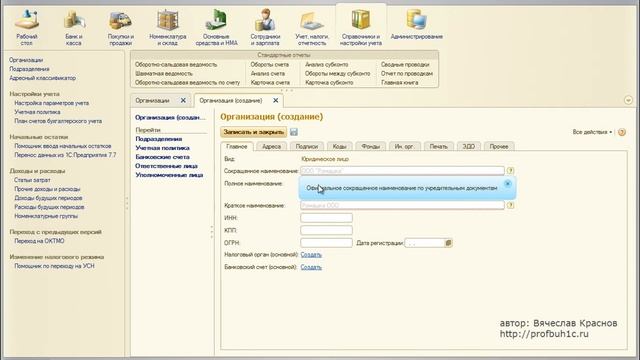This screenshot has width=640, height=360.
Task: Select the ЭДО form tab
Action: tap(469, 146)
